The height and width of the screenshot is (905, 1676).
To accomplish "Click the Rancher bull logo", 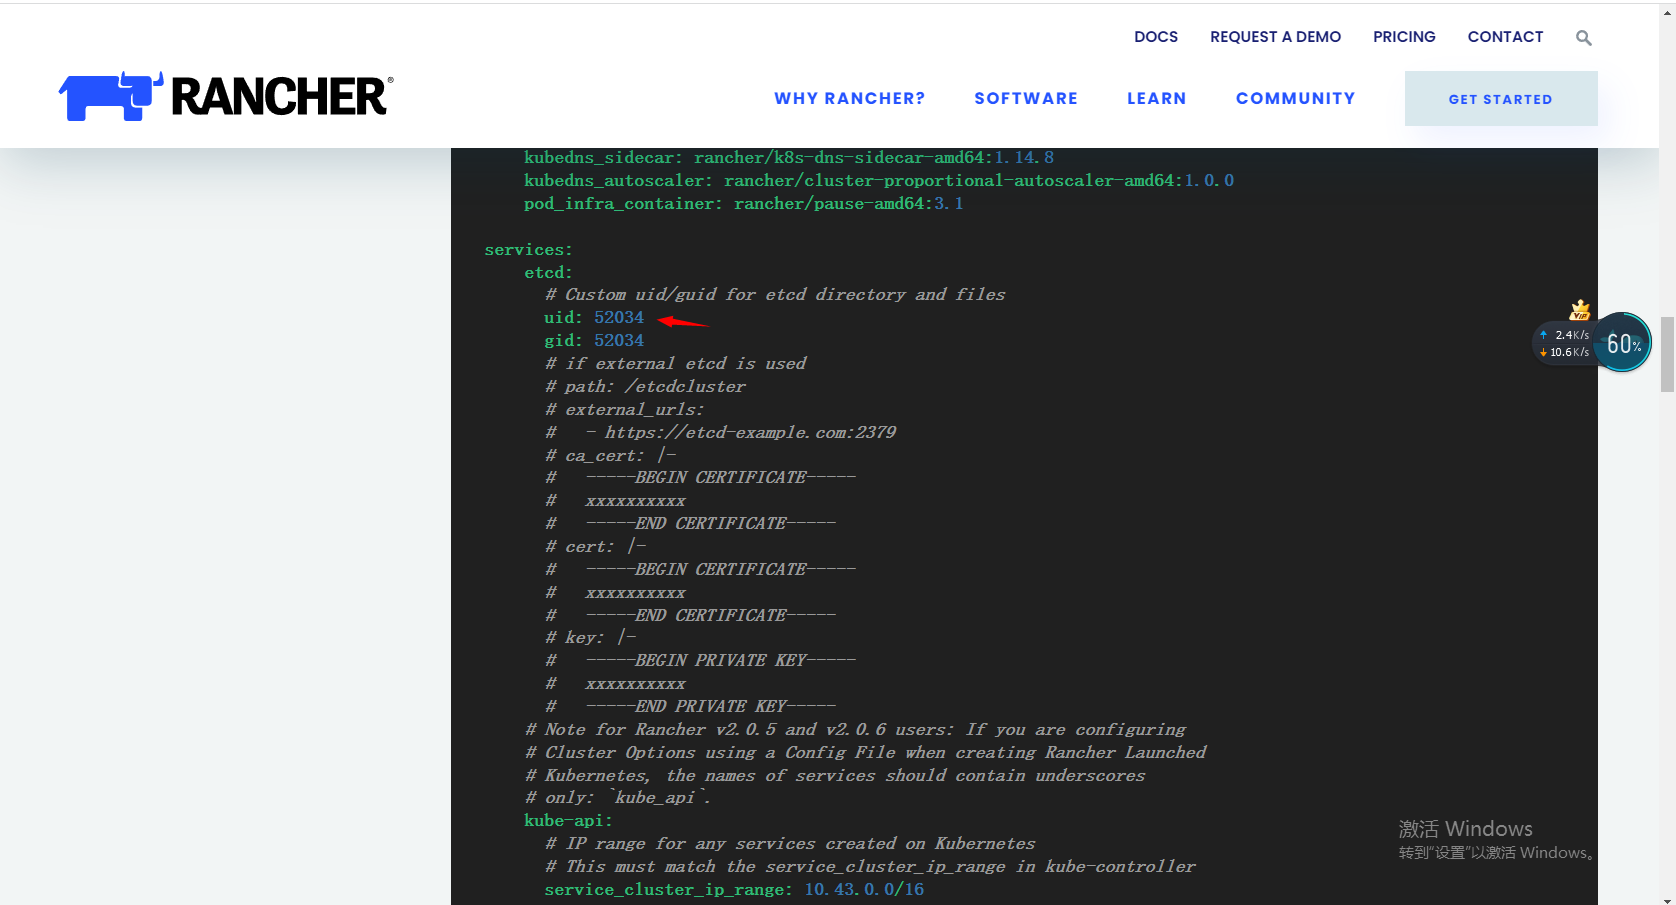I will tap(110, 95).
